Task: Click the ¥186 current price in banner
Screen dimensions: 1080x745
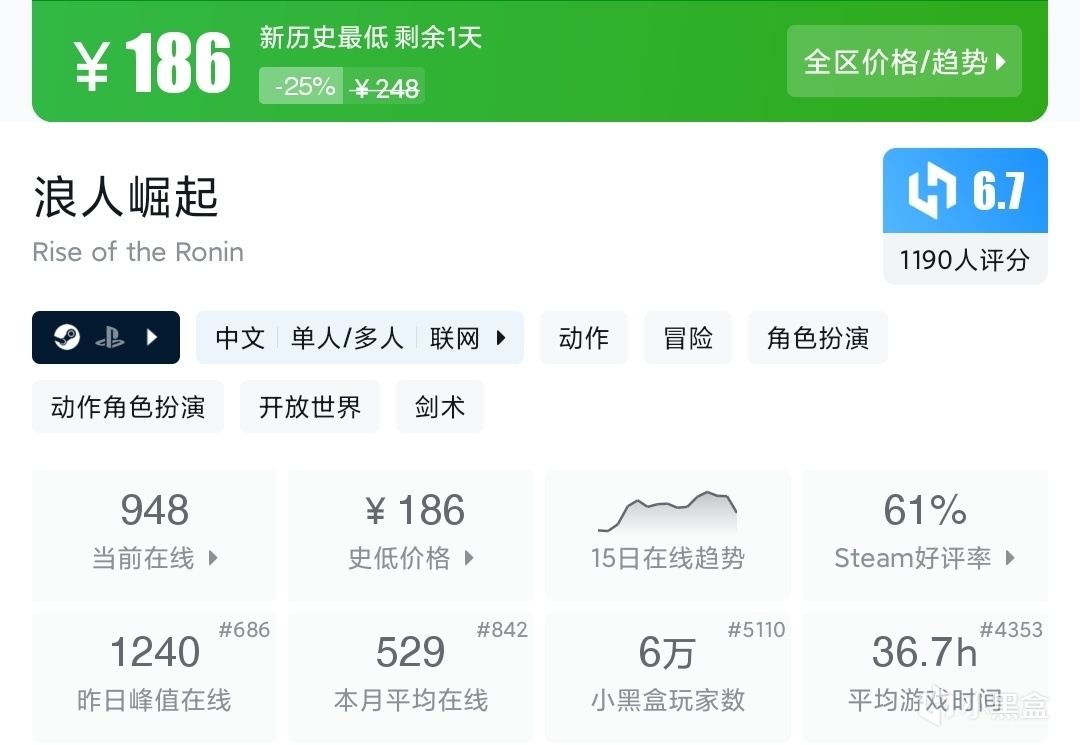Action: pos(152,63)
